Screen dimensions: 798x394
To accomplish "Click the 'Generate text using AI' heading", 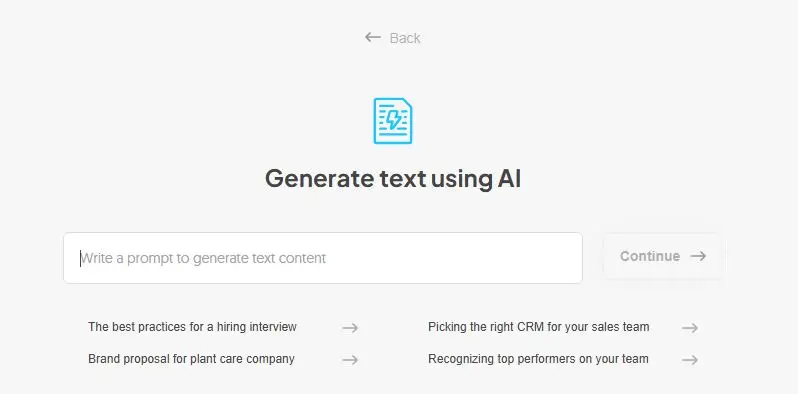I will 393,179.
